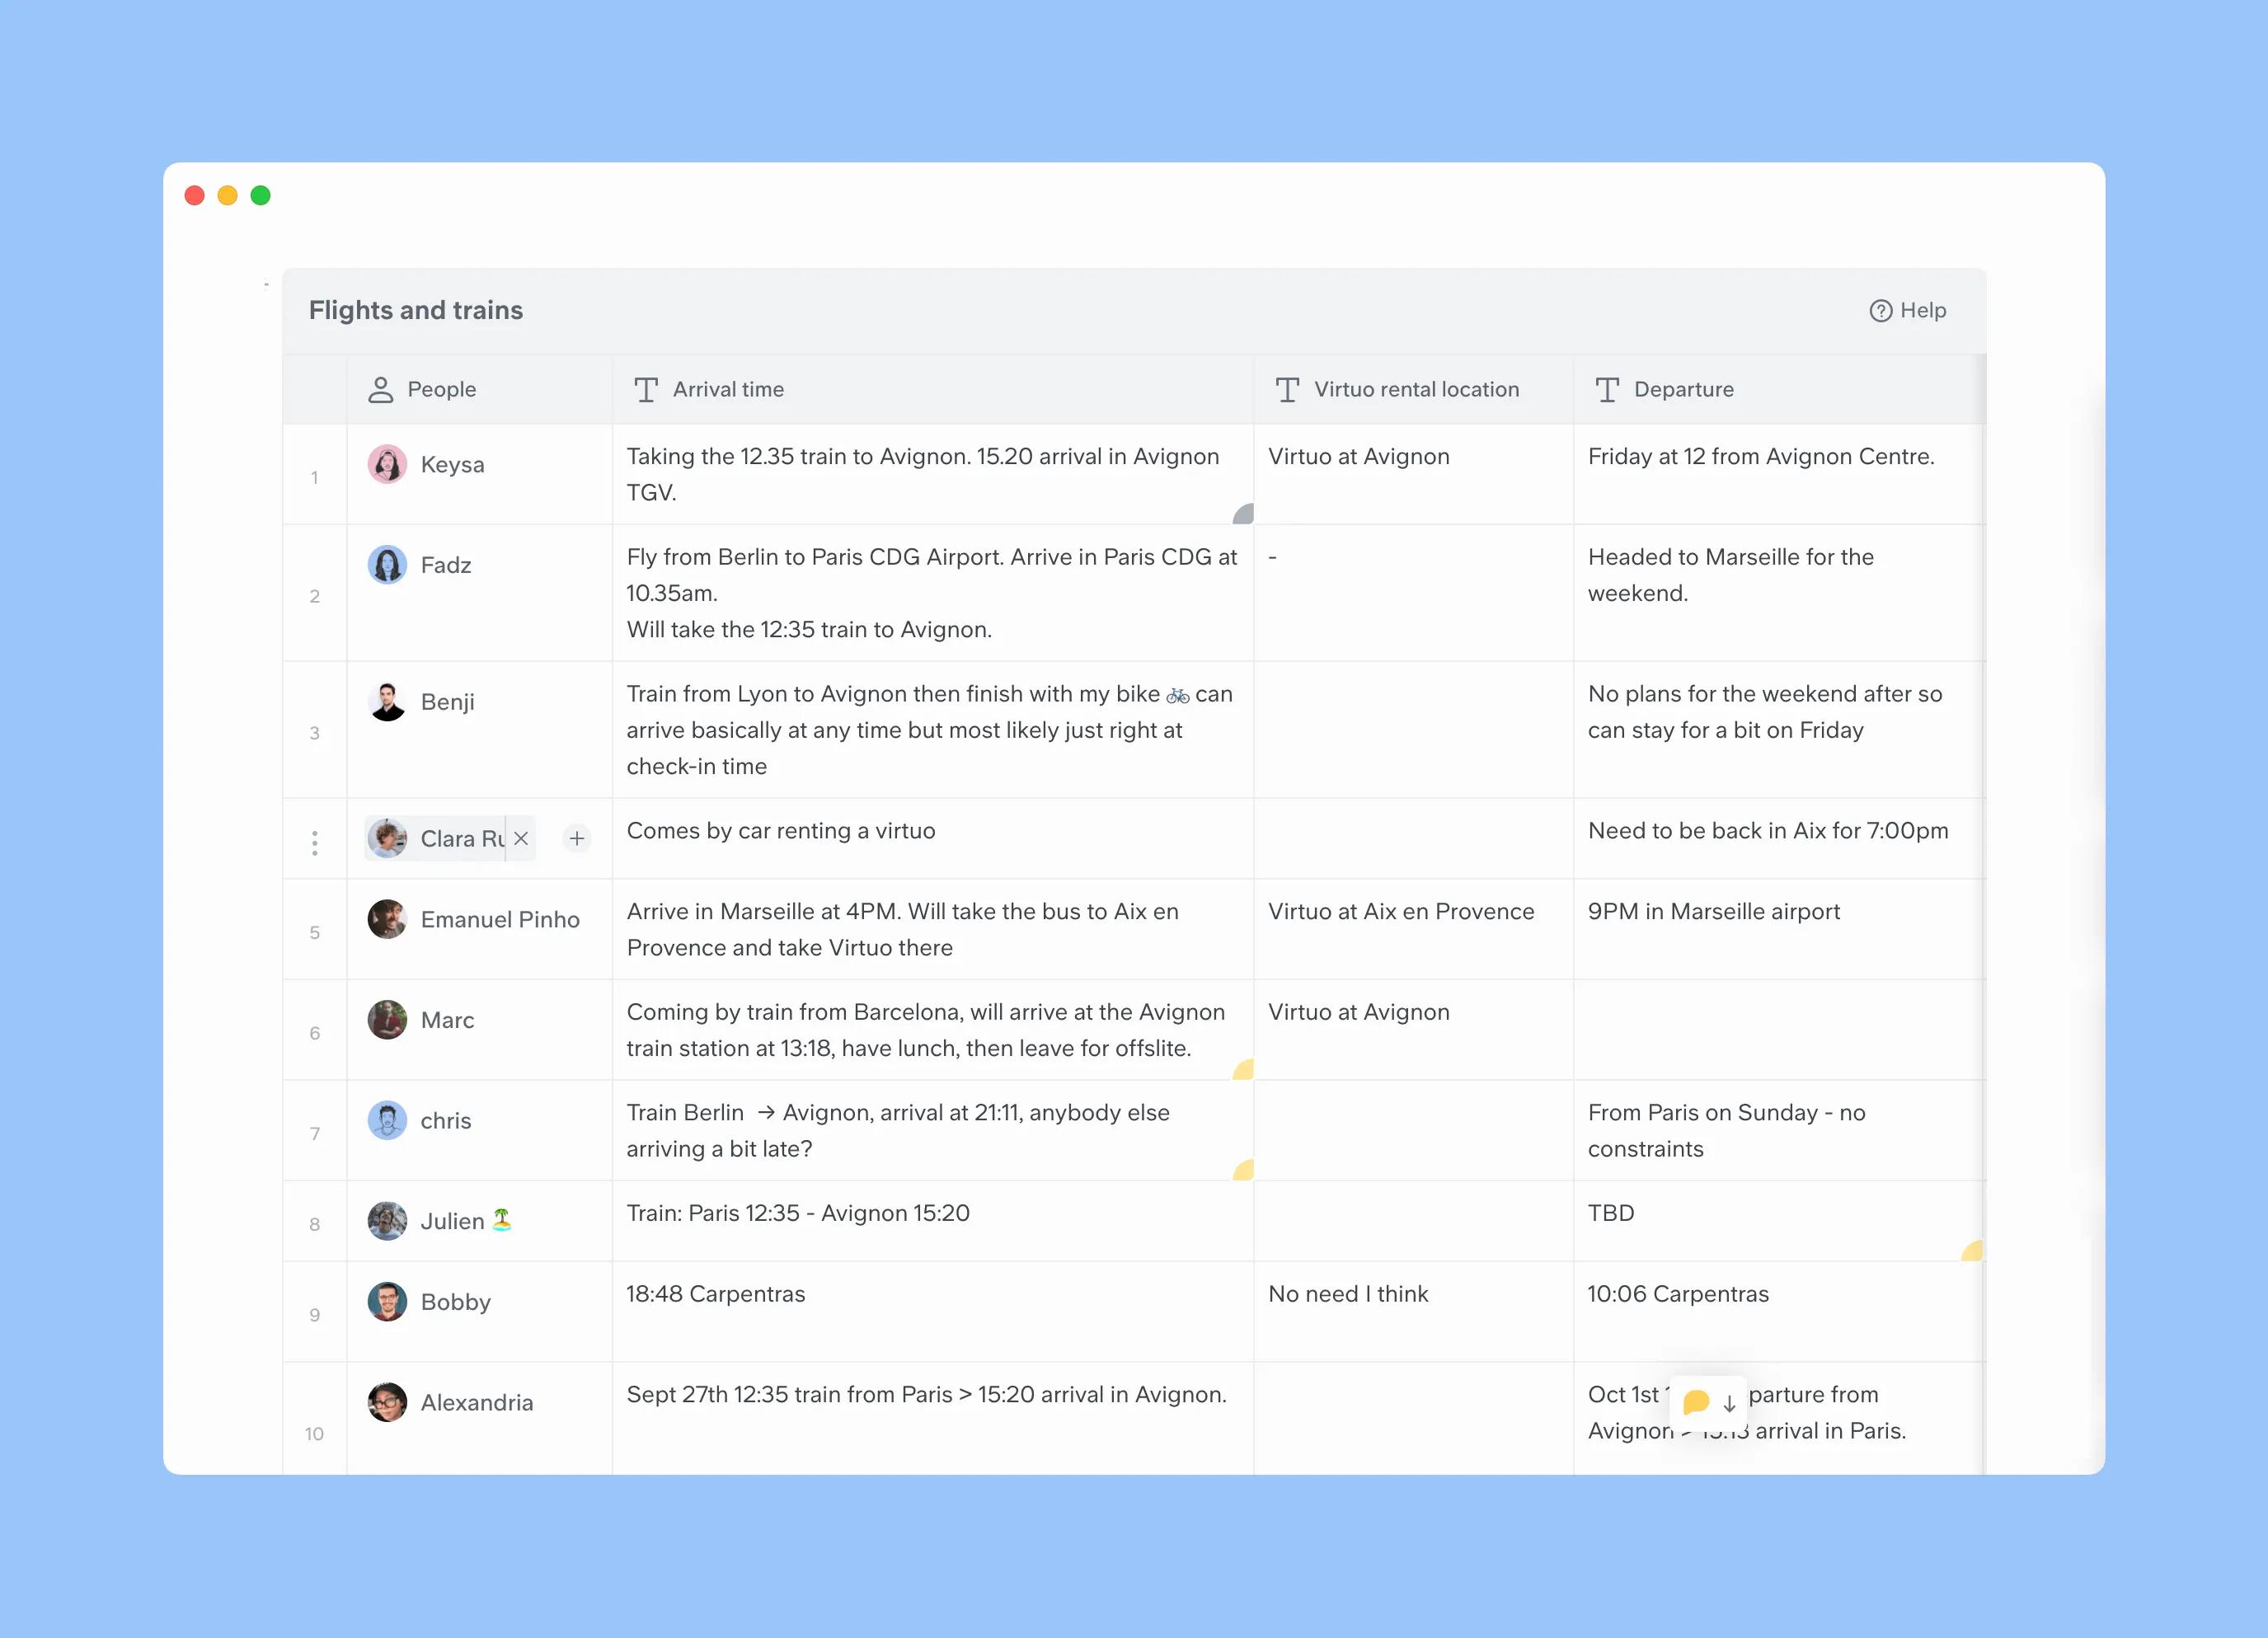Select Emanuel Pinho's name cell
Screen dimensions: 2268x1638
coord(480,929)
